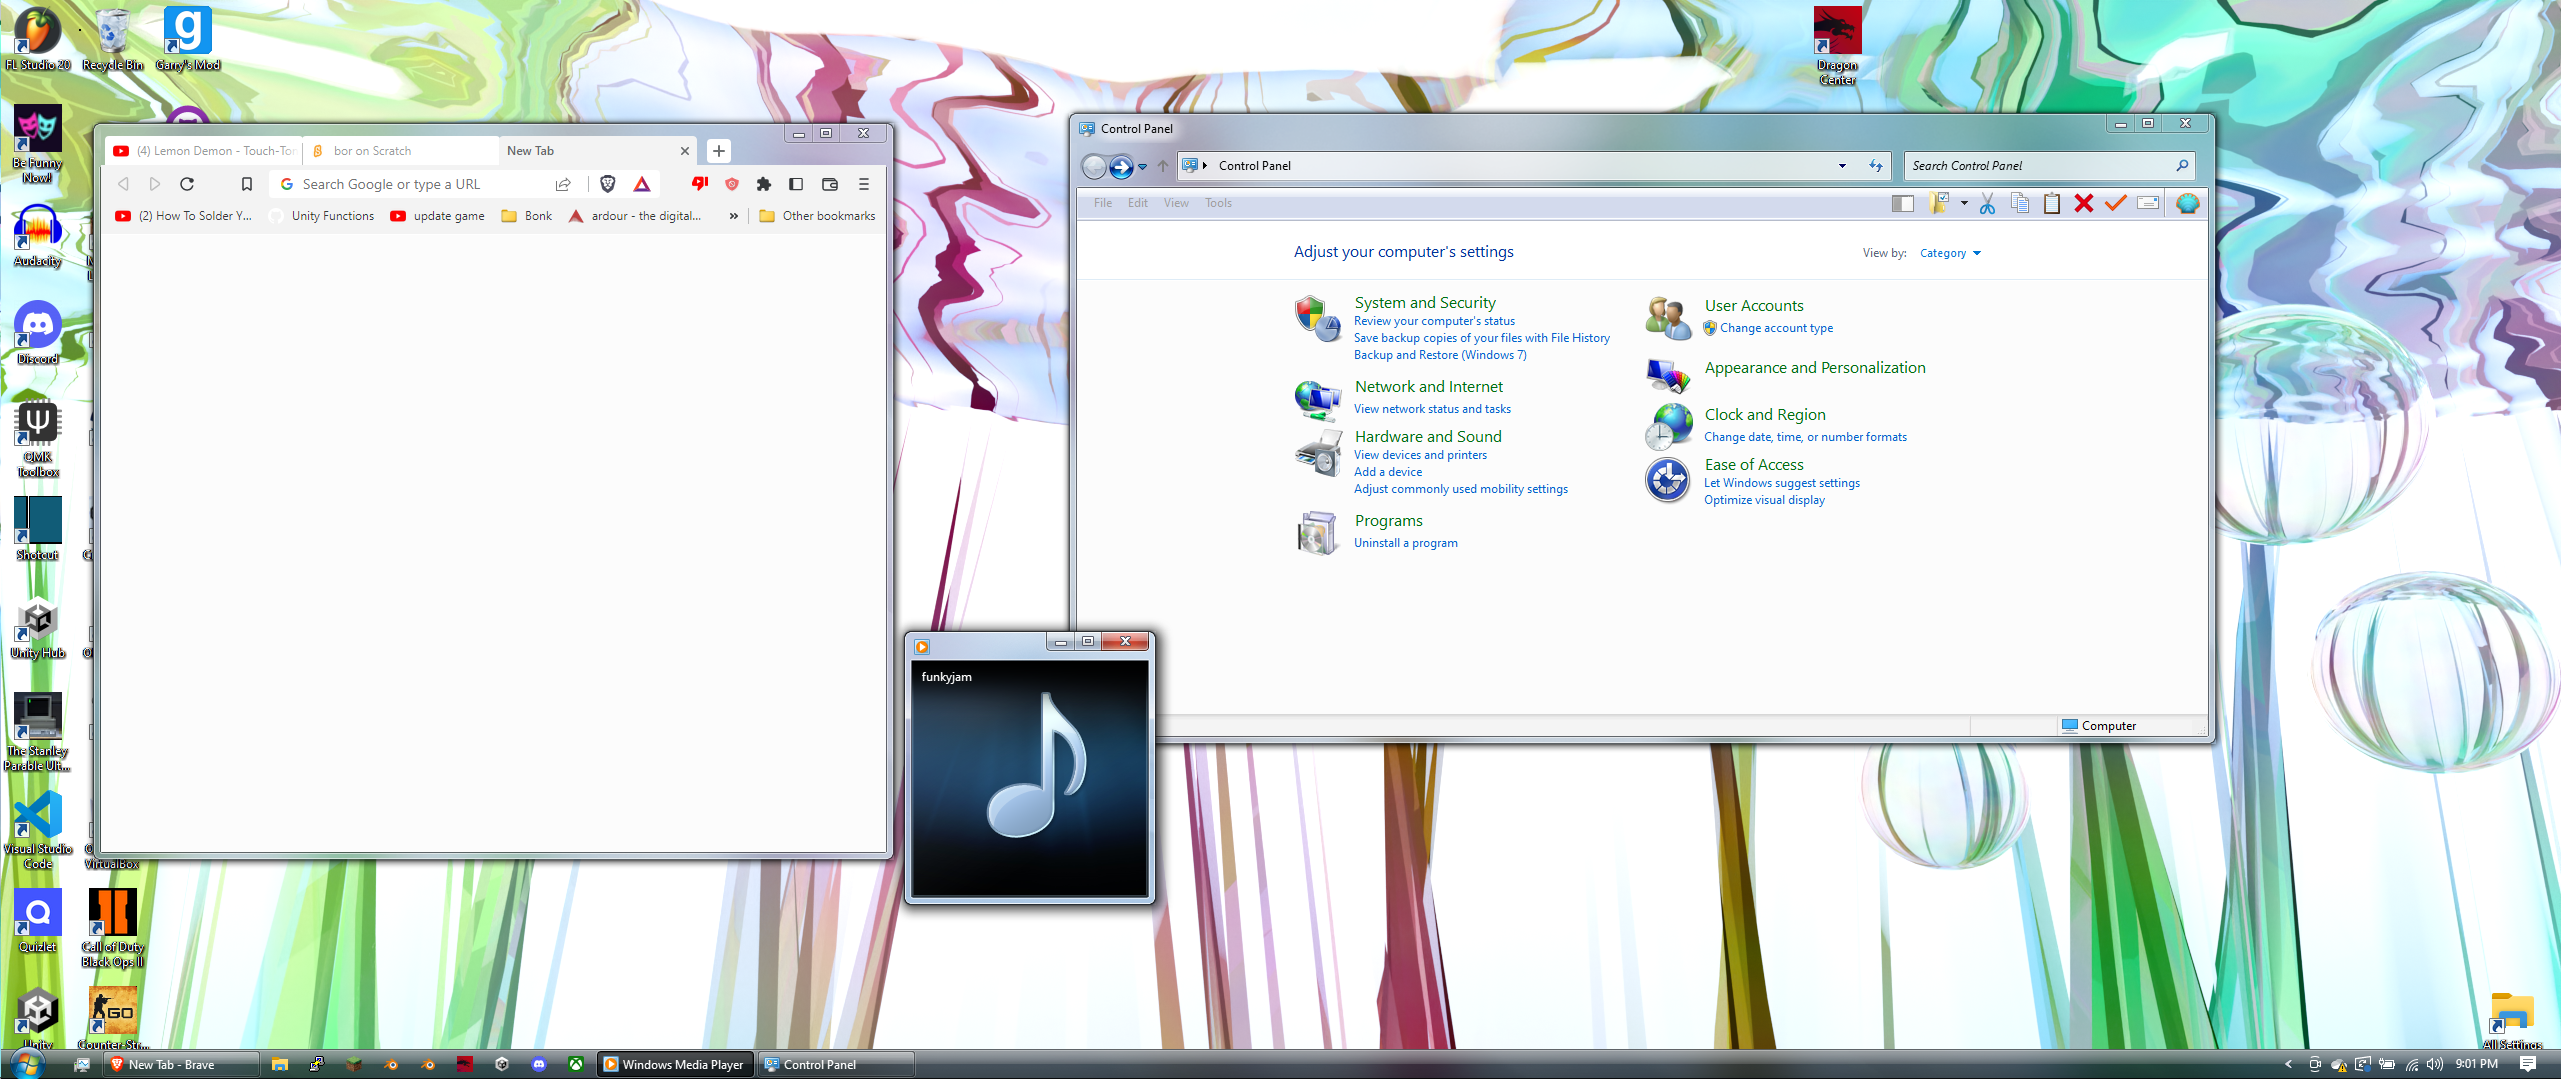Click the Change account type link
The image size is (2561, 1079).
(x=1778, y=327)
